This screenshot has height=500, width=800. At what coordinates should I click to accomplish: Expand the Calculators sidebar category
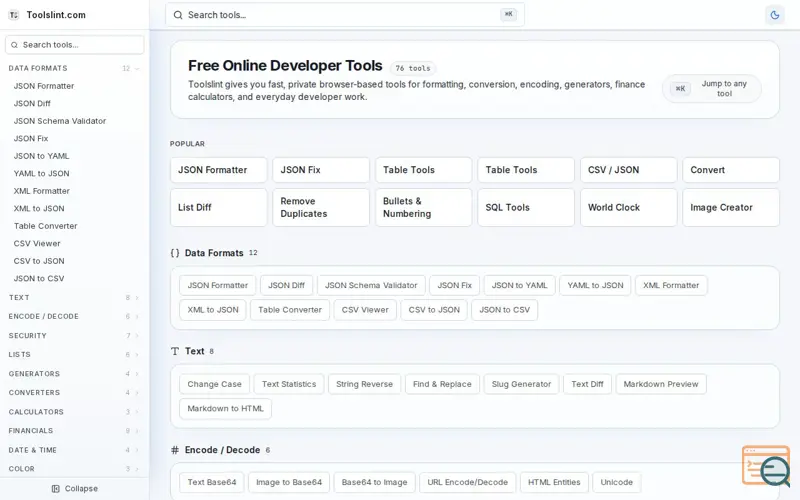pos(74,412)
